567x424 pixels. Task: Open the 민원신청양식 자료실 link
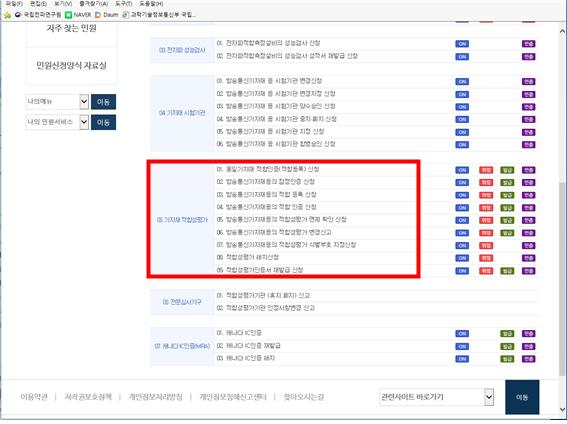[71, 66]
